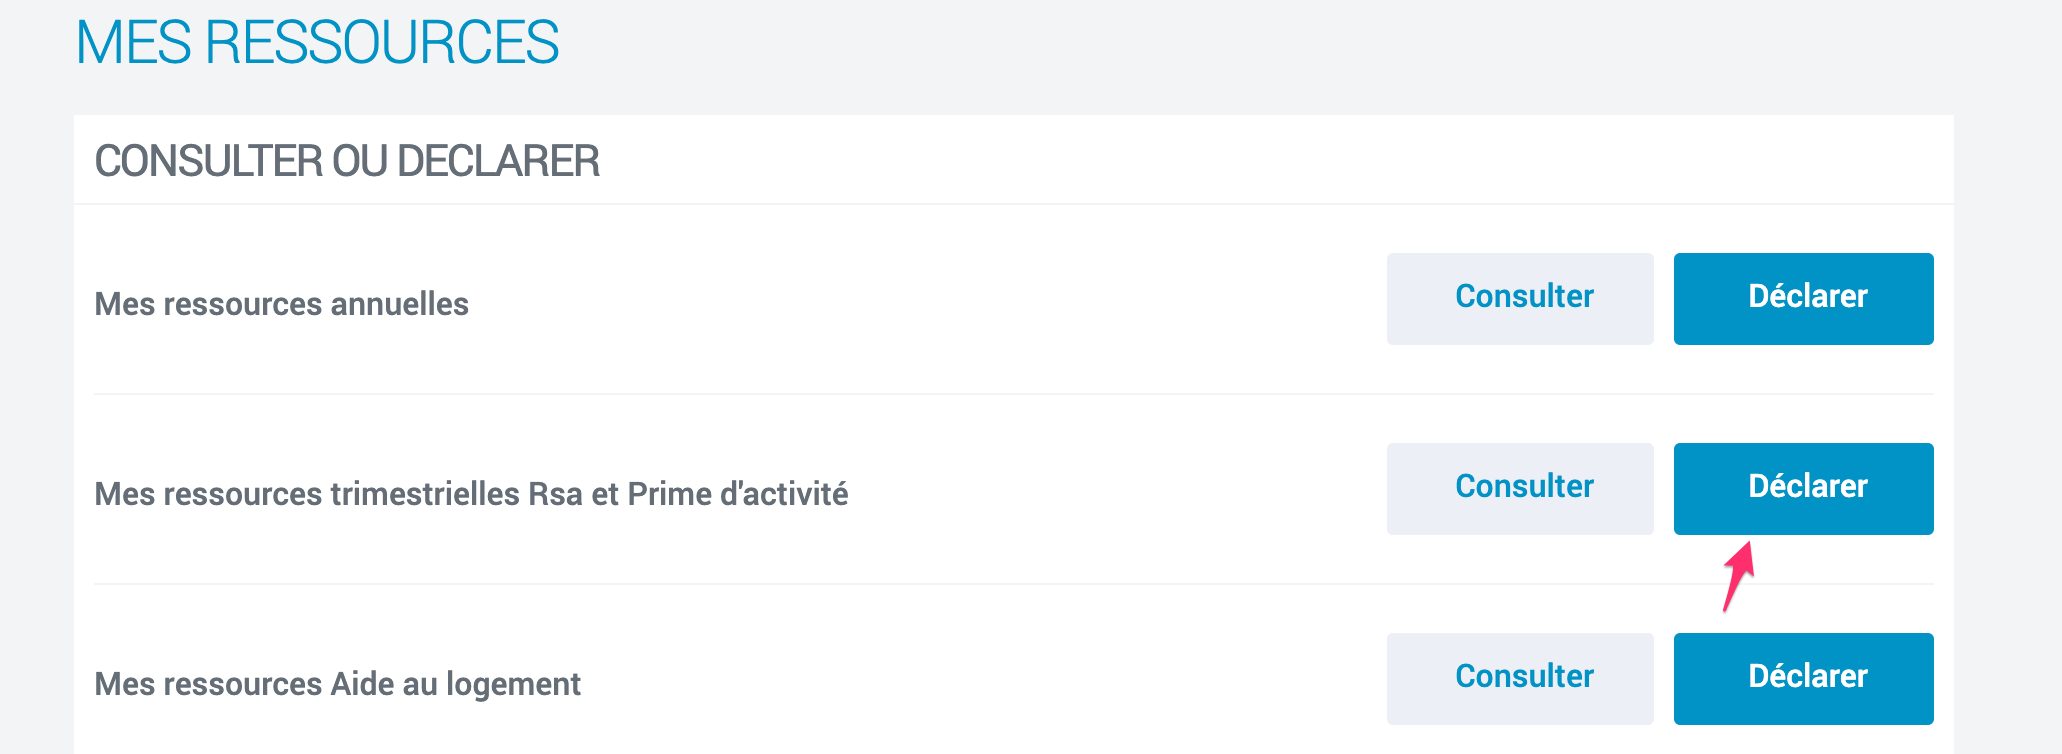Select the Mes ressources Aide au logement label
The width and height of the screenshot is (2062, 754).
click(337, 684)
